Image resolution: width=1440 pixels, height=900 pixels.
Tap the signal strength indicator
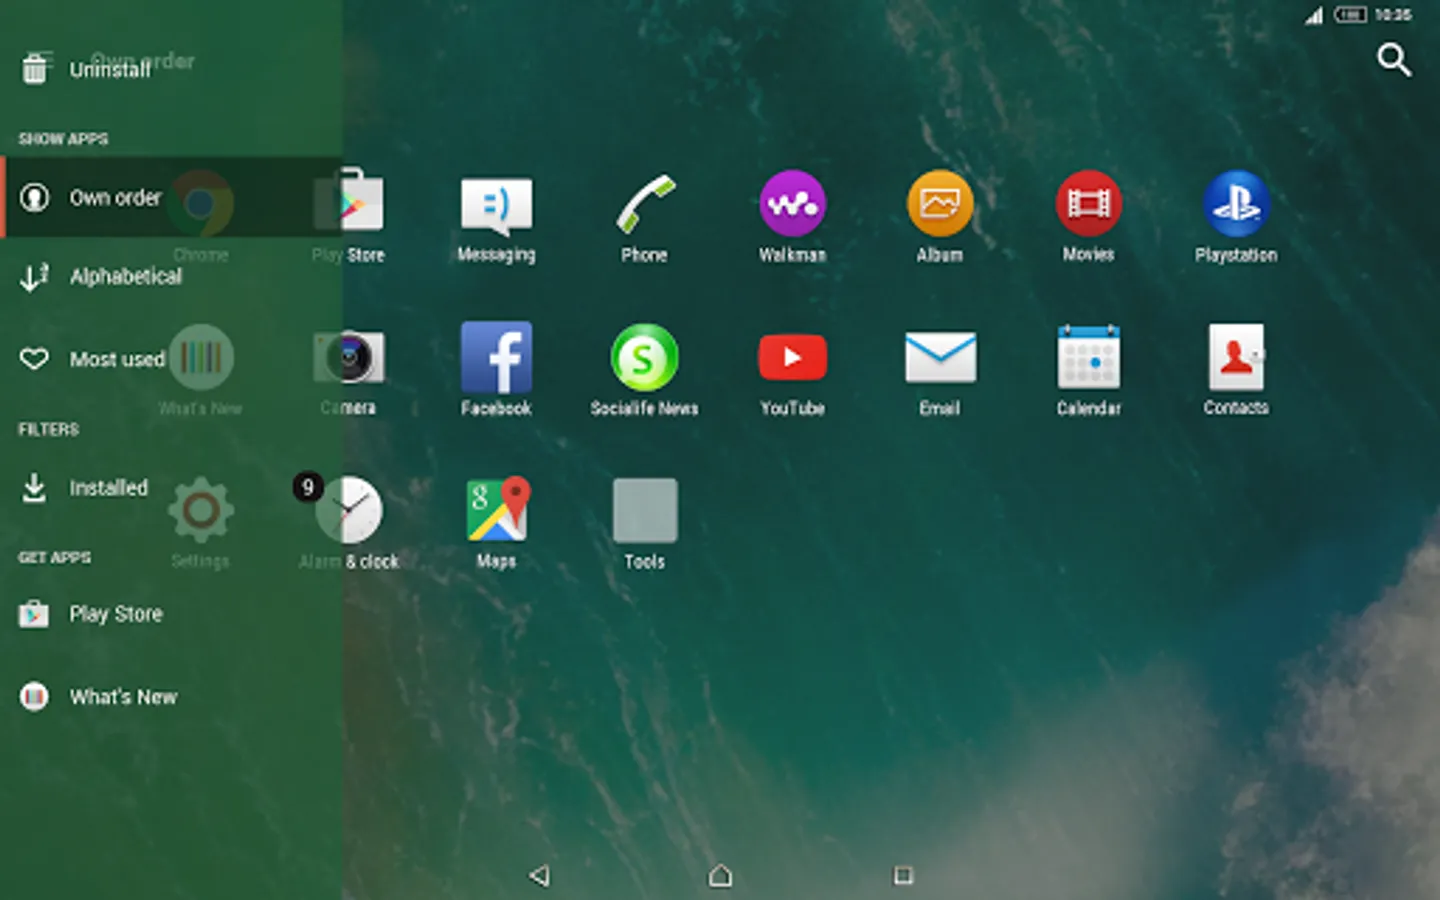1314,15
